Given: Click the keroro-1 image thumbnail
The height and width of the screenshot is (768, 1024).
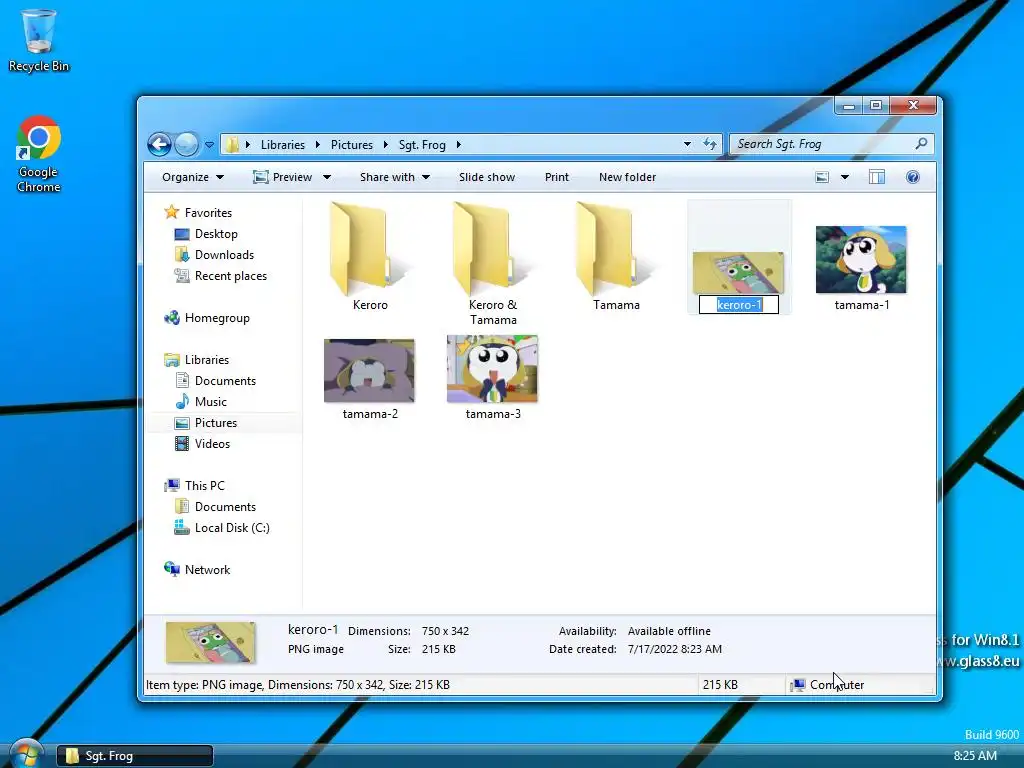Looking at the screenshot, I should pyautogui.click(x=738, y=272).
